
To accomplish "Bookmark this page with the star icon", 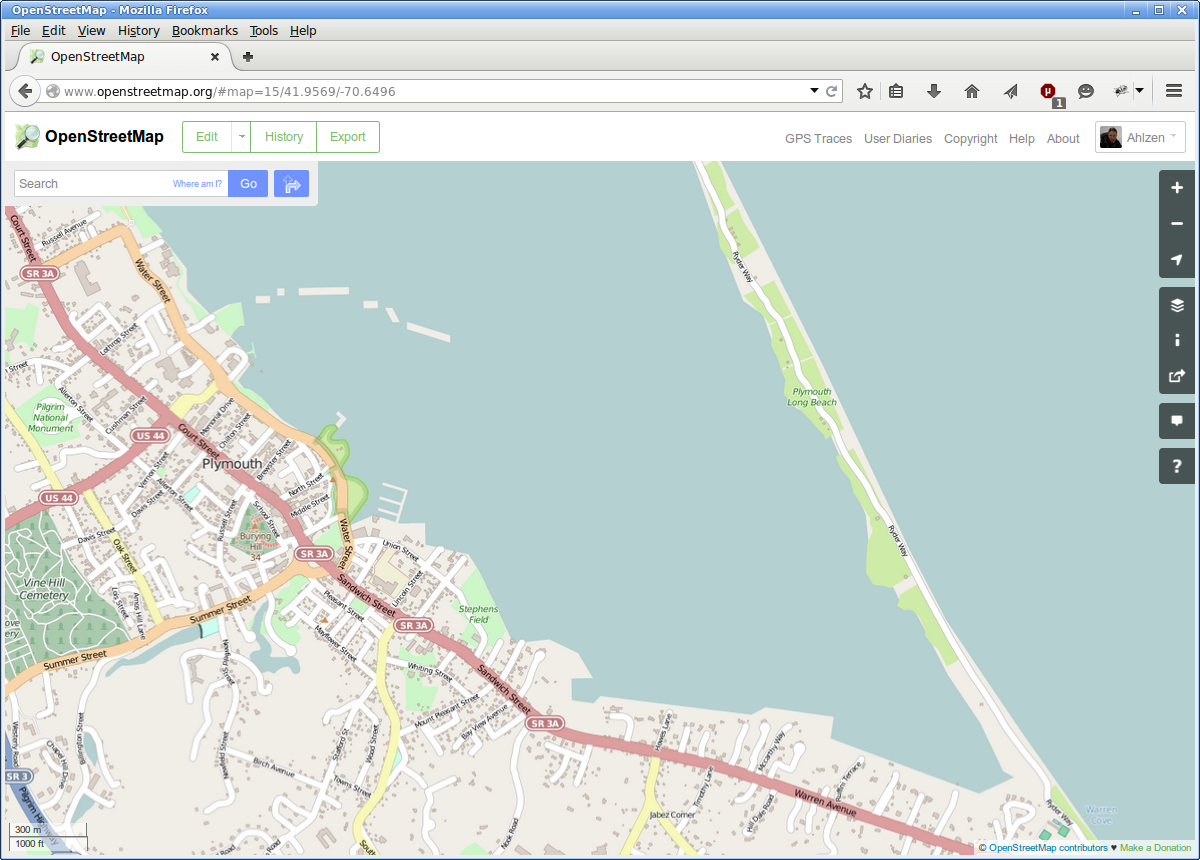I will click(x=865, y=91).
